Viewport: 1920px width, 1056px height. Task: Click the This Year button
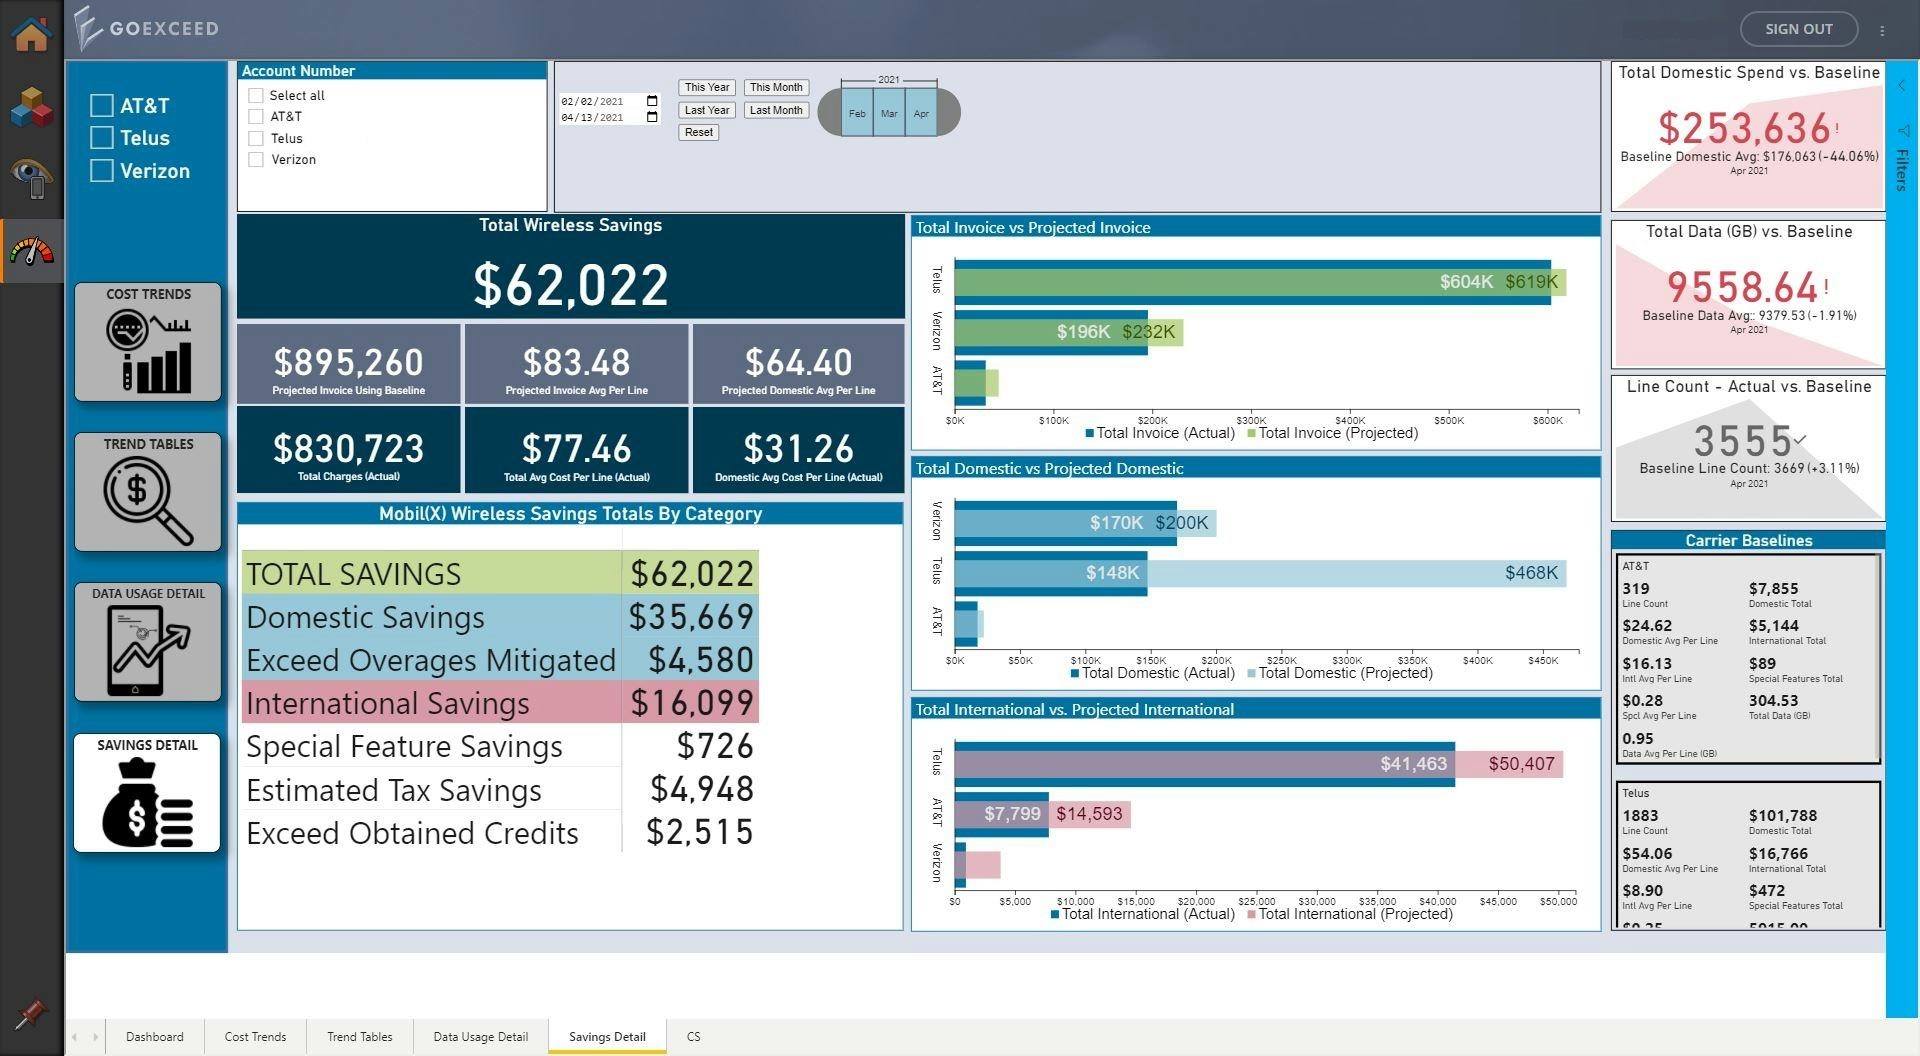(707, 87)
